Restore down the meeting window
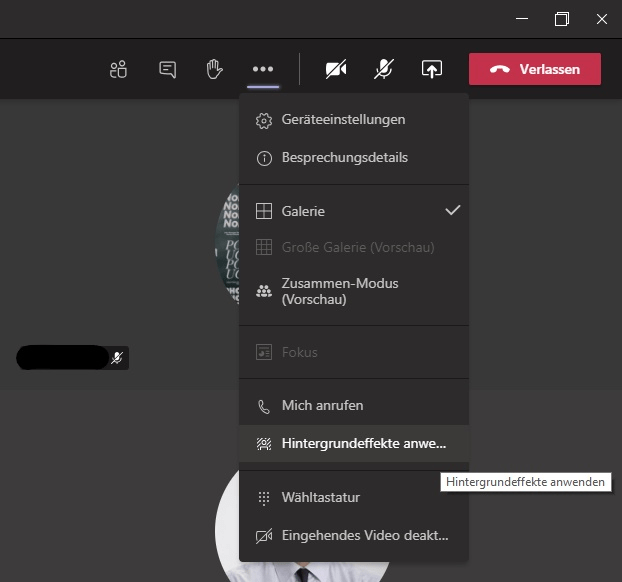Image resolution: width=622 pixels, height=582 pixels. [562, 19]
